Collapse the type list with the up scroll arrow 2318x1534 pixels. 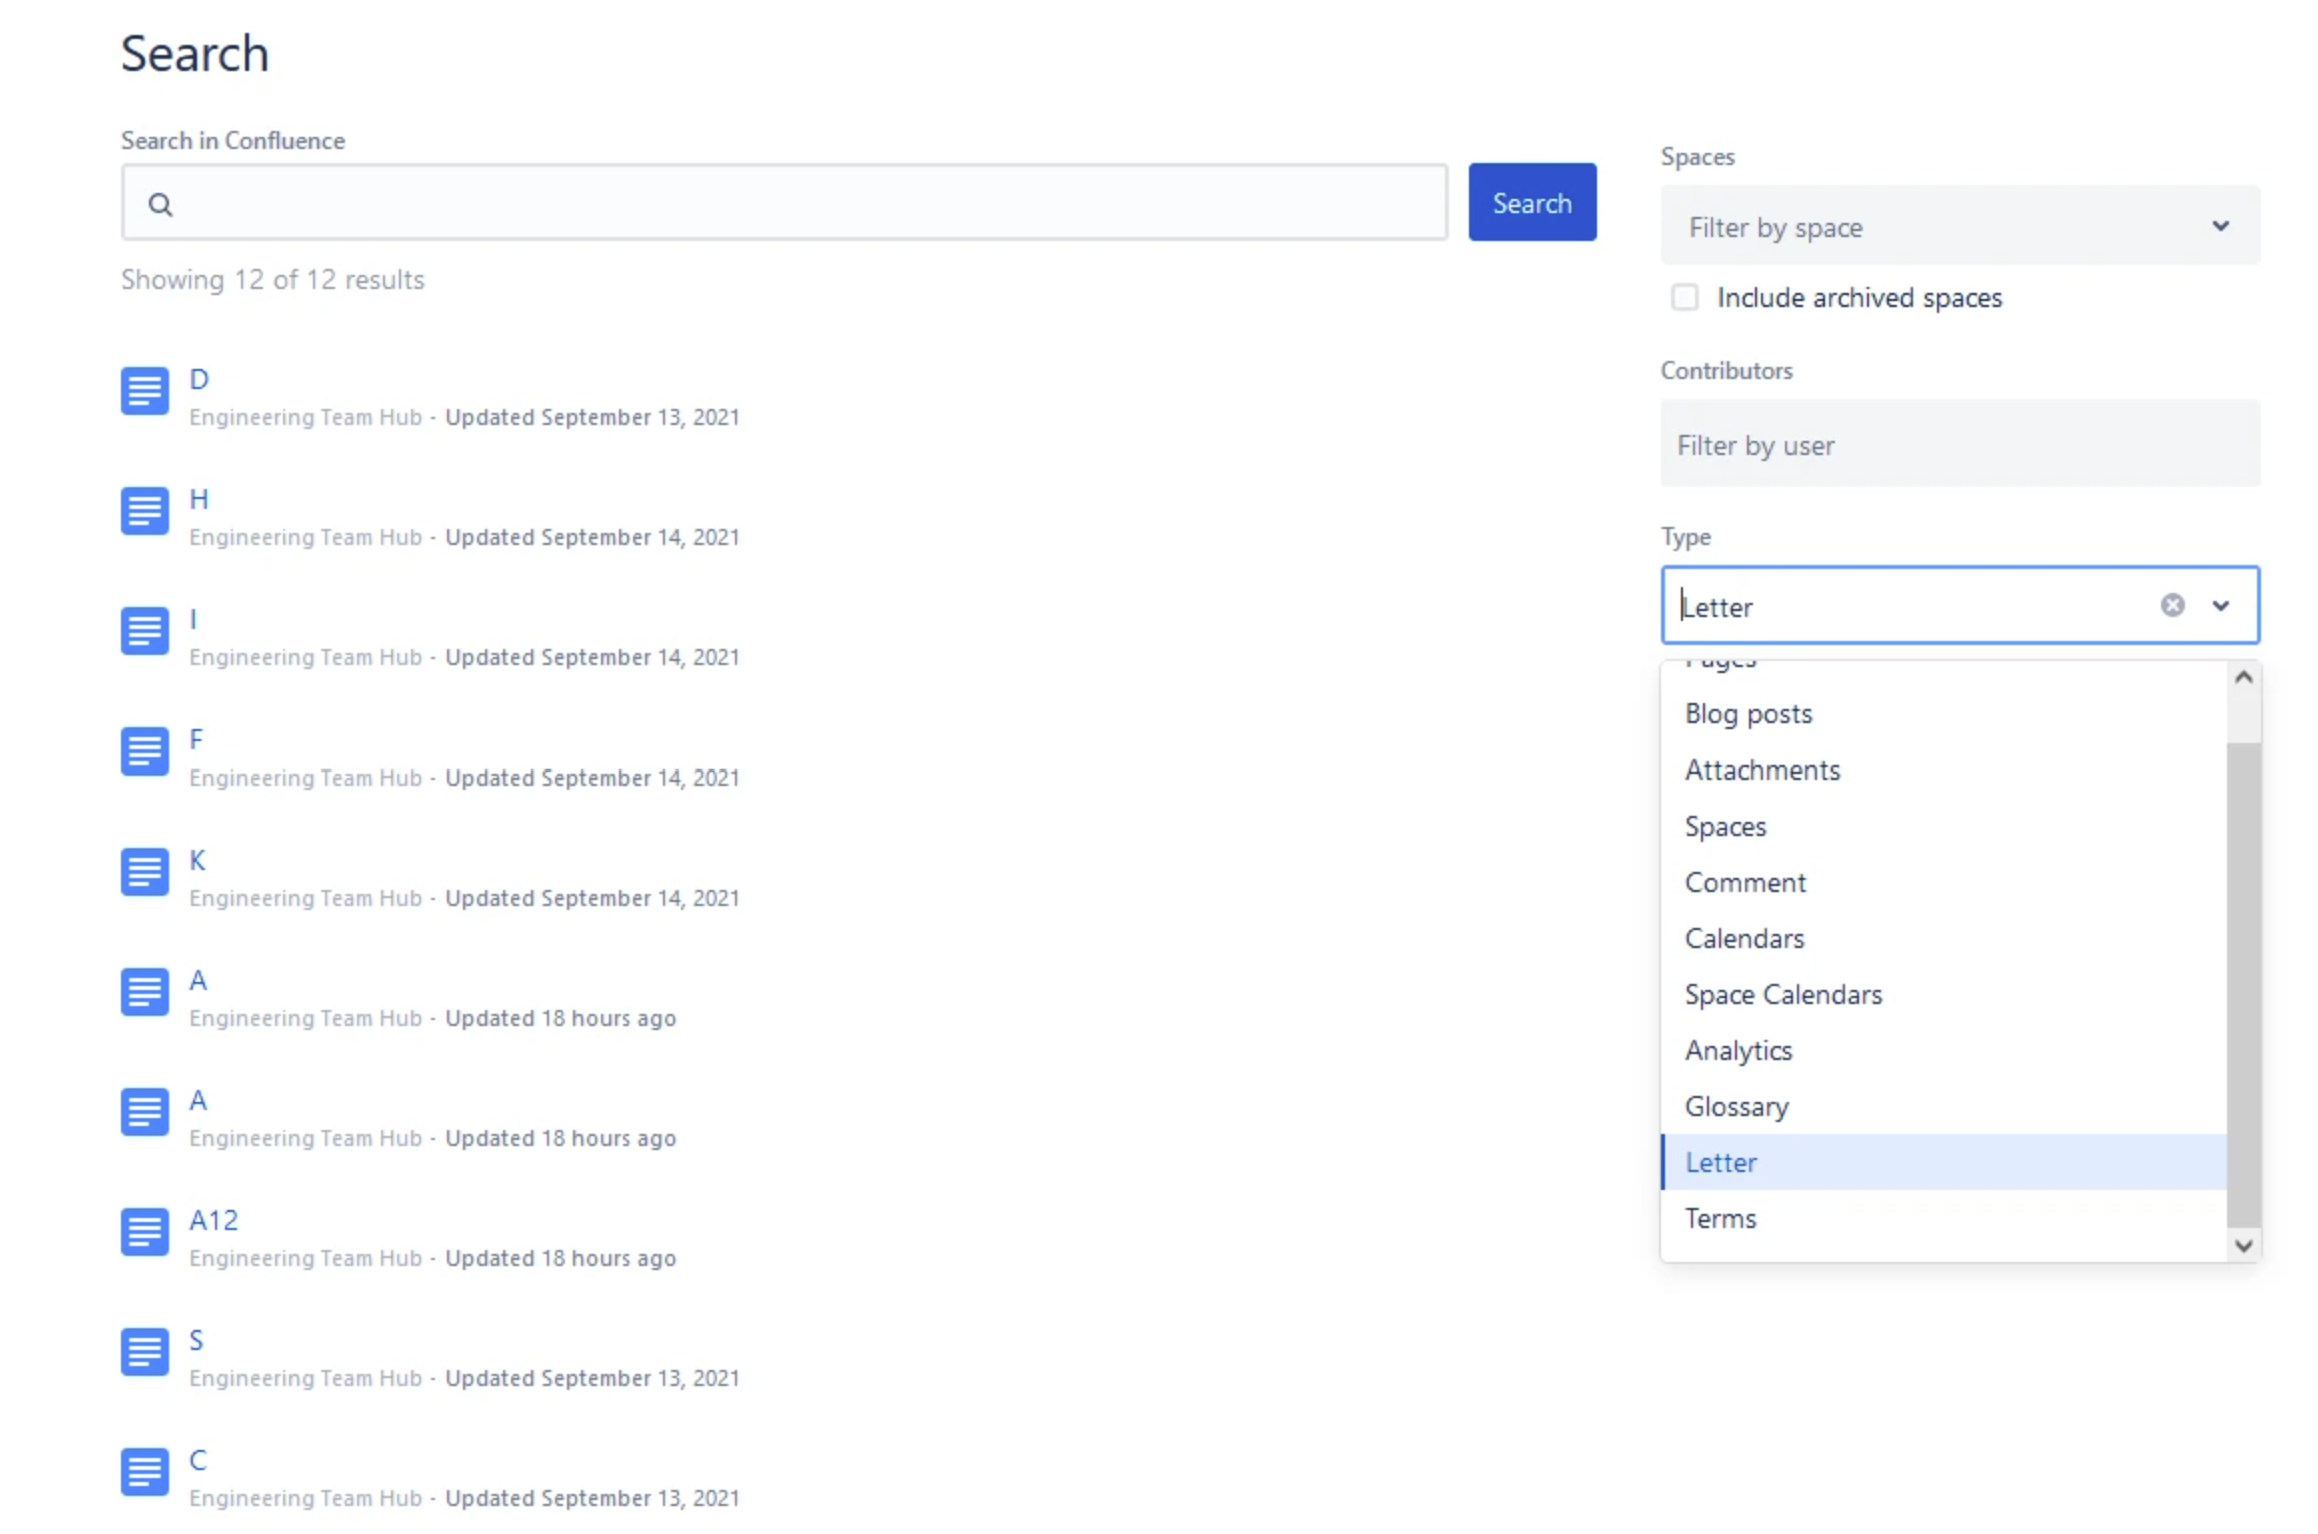click(x=2243, y=677)
